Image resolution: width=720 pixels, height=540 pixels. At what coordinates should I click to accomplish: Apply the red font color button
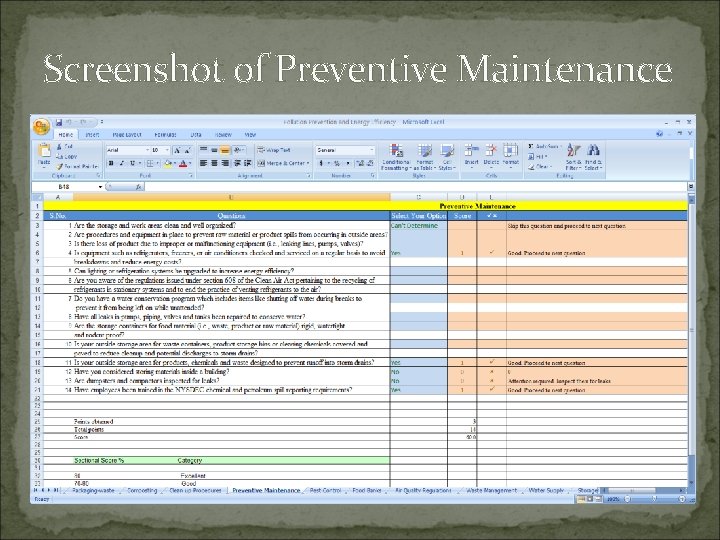(x=184, y=163)
